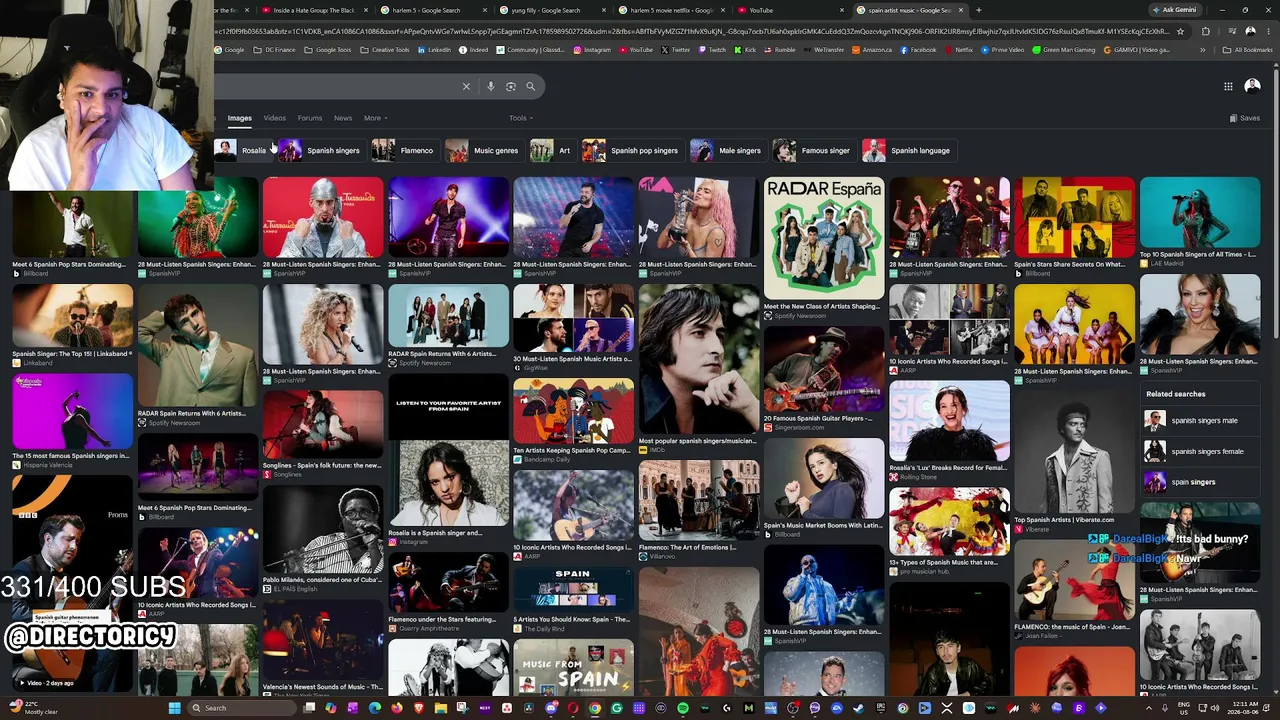Open the Twitch bookmark
Screen dimensions: 1280x720
coord(712,50)
